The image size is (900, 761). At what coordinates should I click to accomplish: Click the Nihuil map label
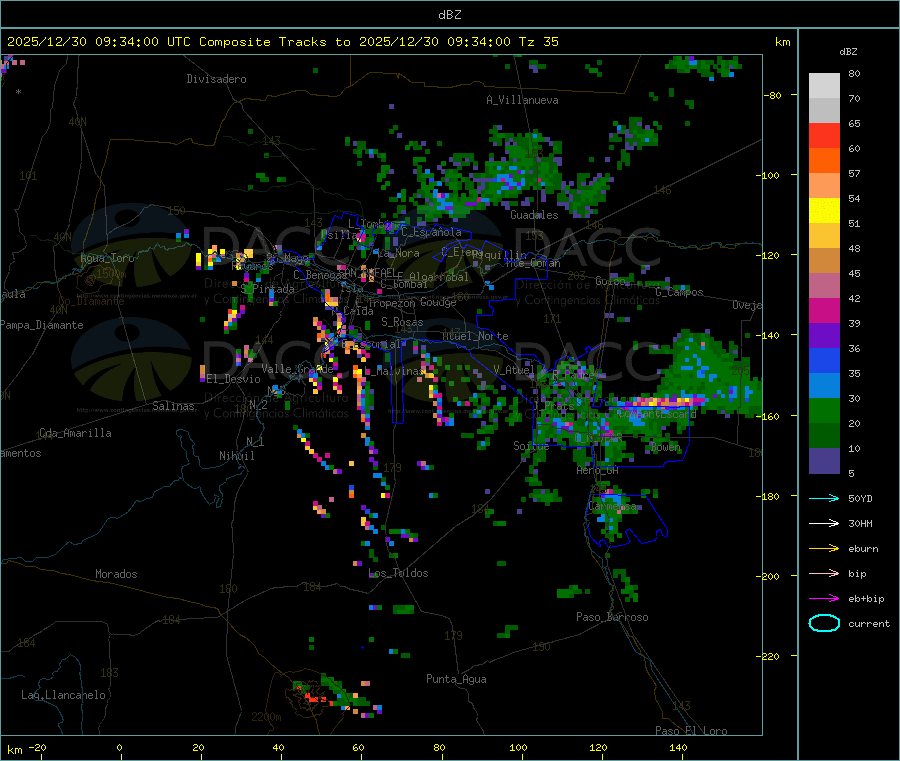click(x=236, y=456)
